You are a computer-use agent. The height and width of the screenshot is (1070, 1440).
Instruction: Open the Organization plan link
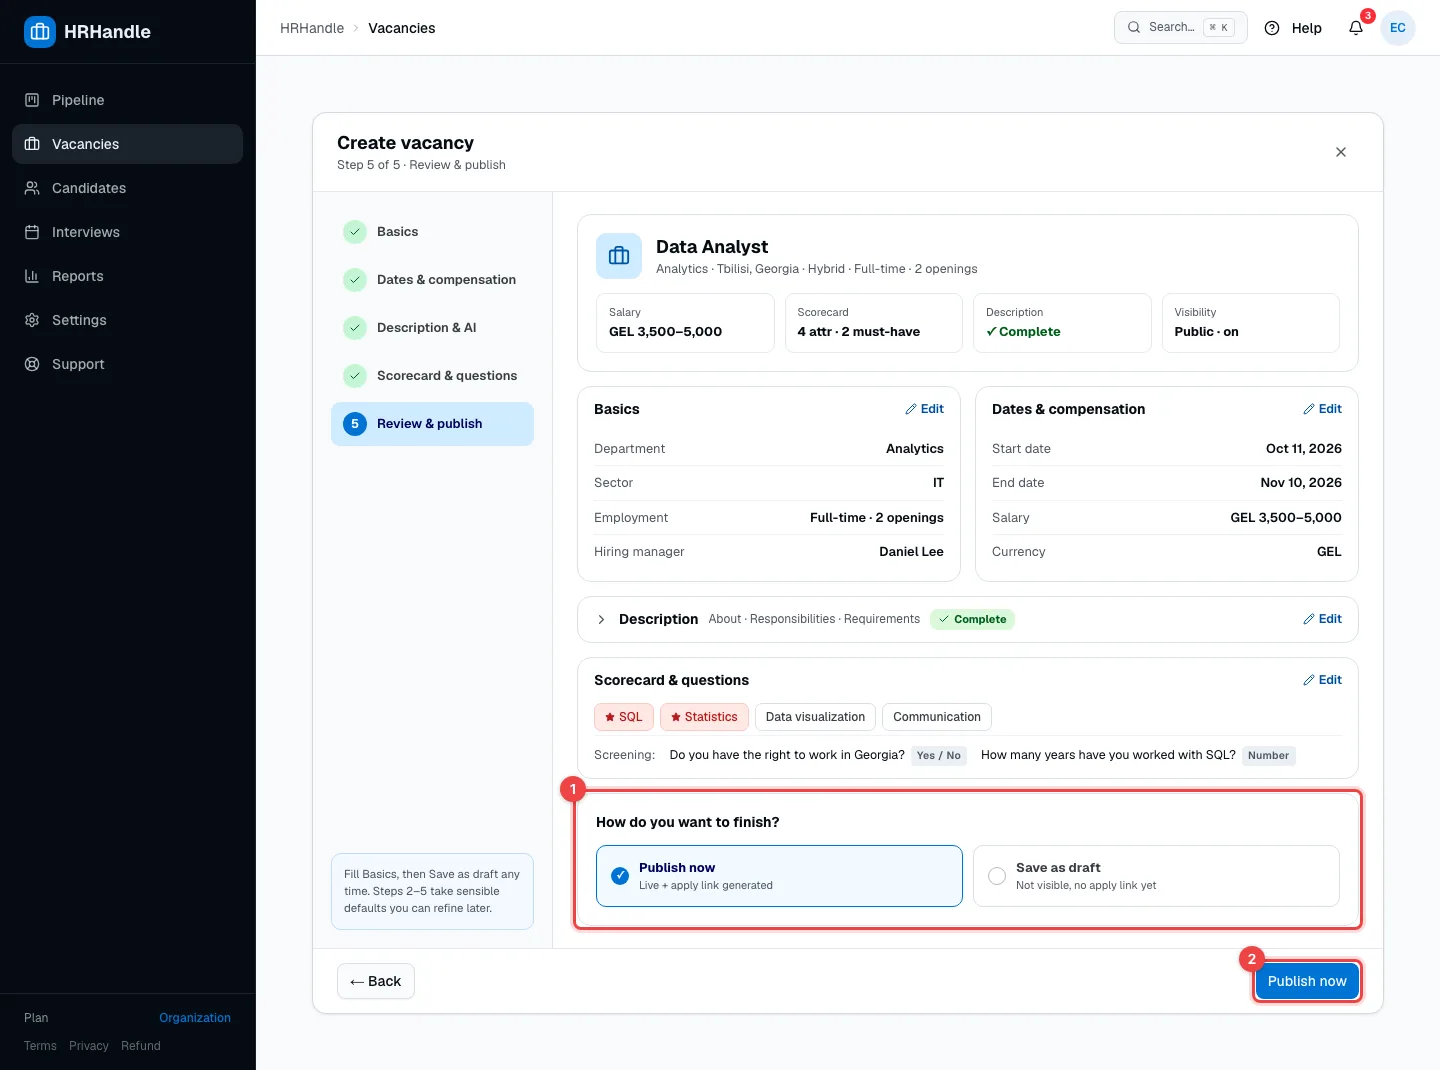(x=195, y=1018)
